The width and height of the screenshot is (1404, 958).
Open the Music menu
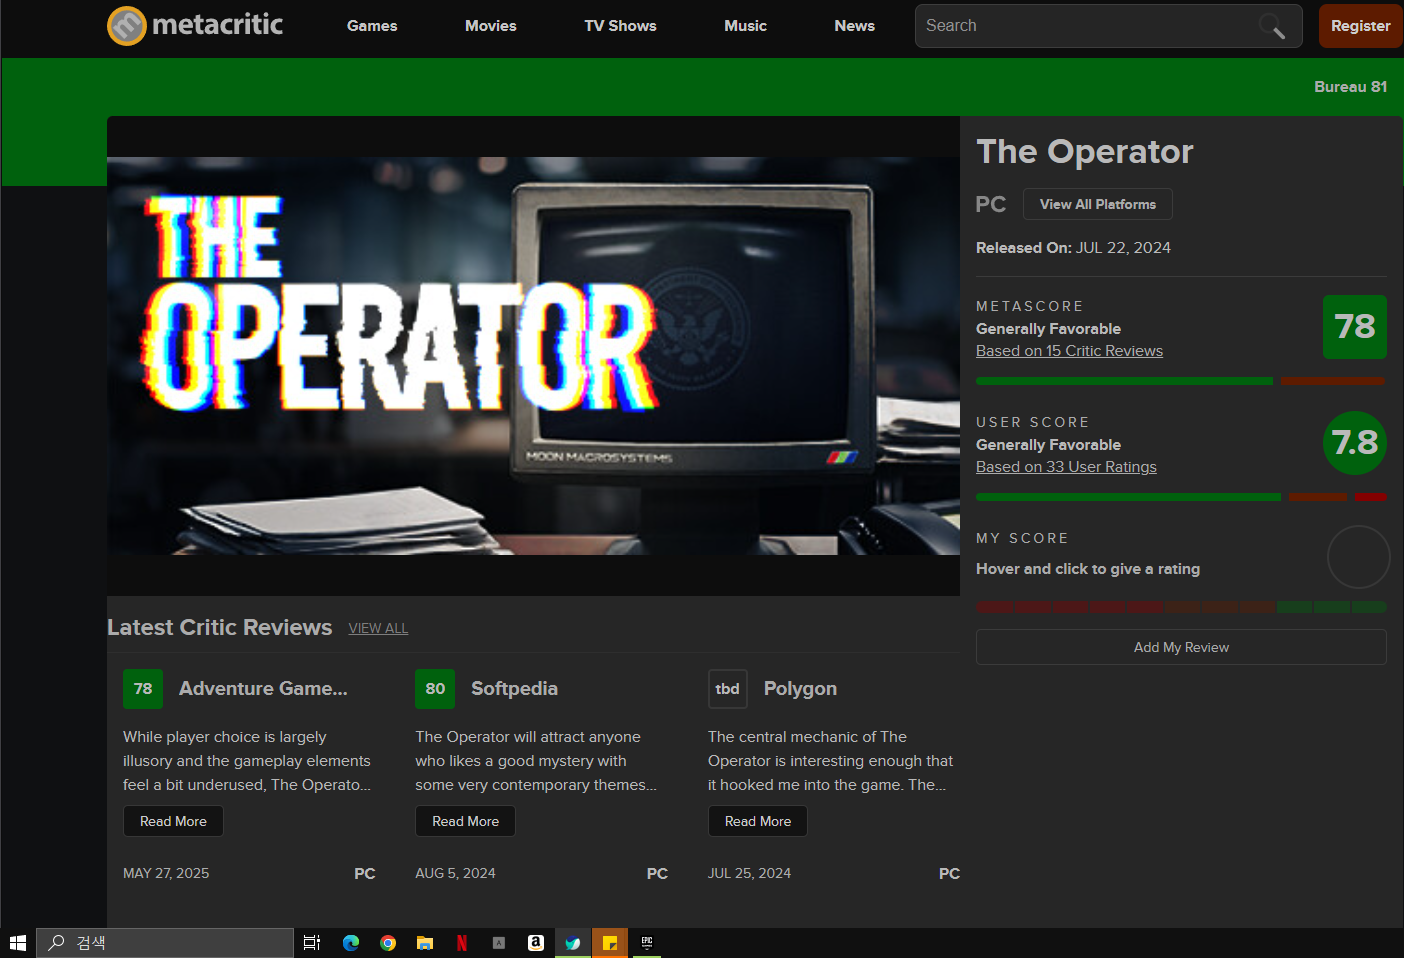746,26
